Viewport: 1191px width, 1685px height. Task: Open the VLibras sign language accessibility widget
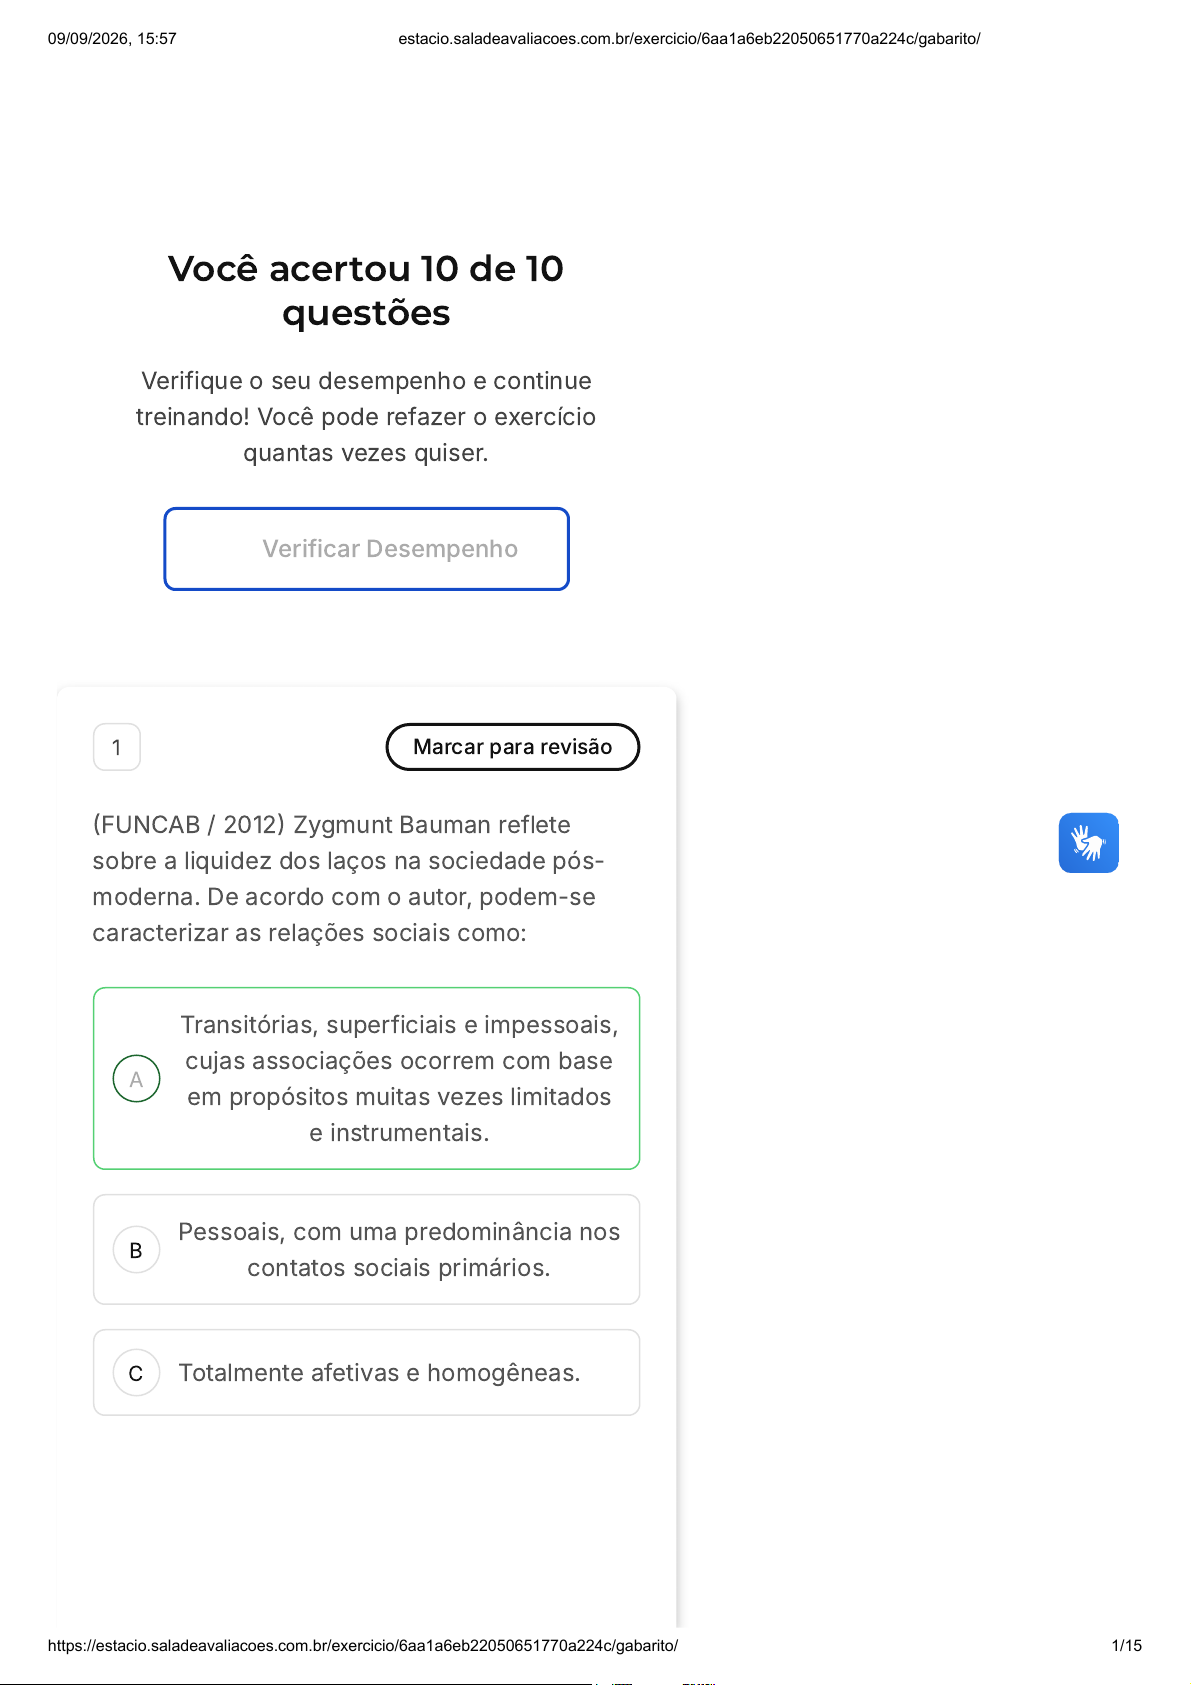tap(1088, 843)
